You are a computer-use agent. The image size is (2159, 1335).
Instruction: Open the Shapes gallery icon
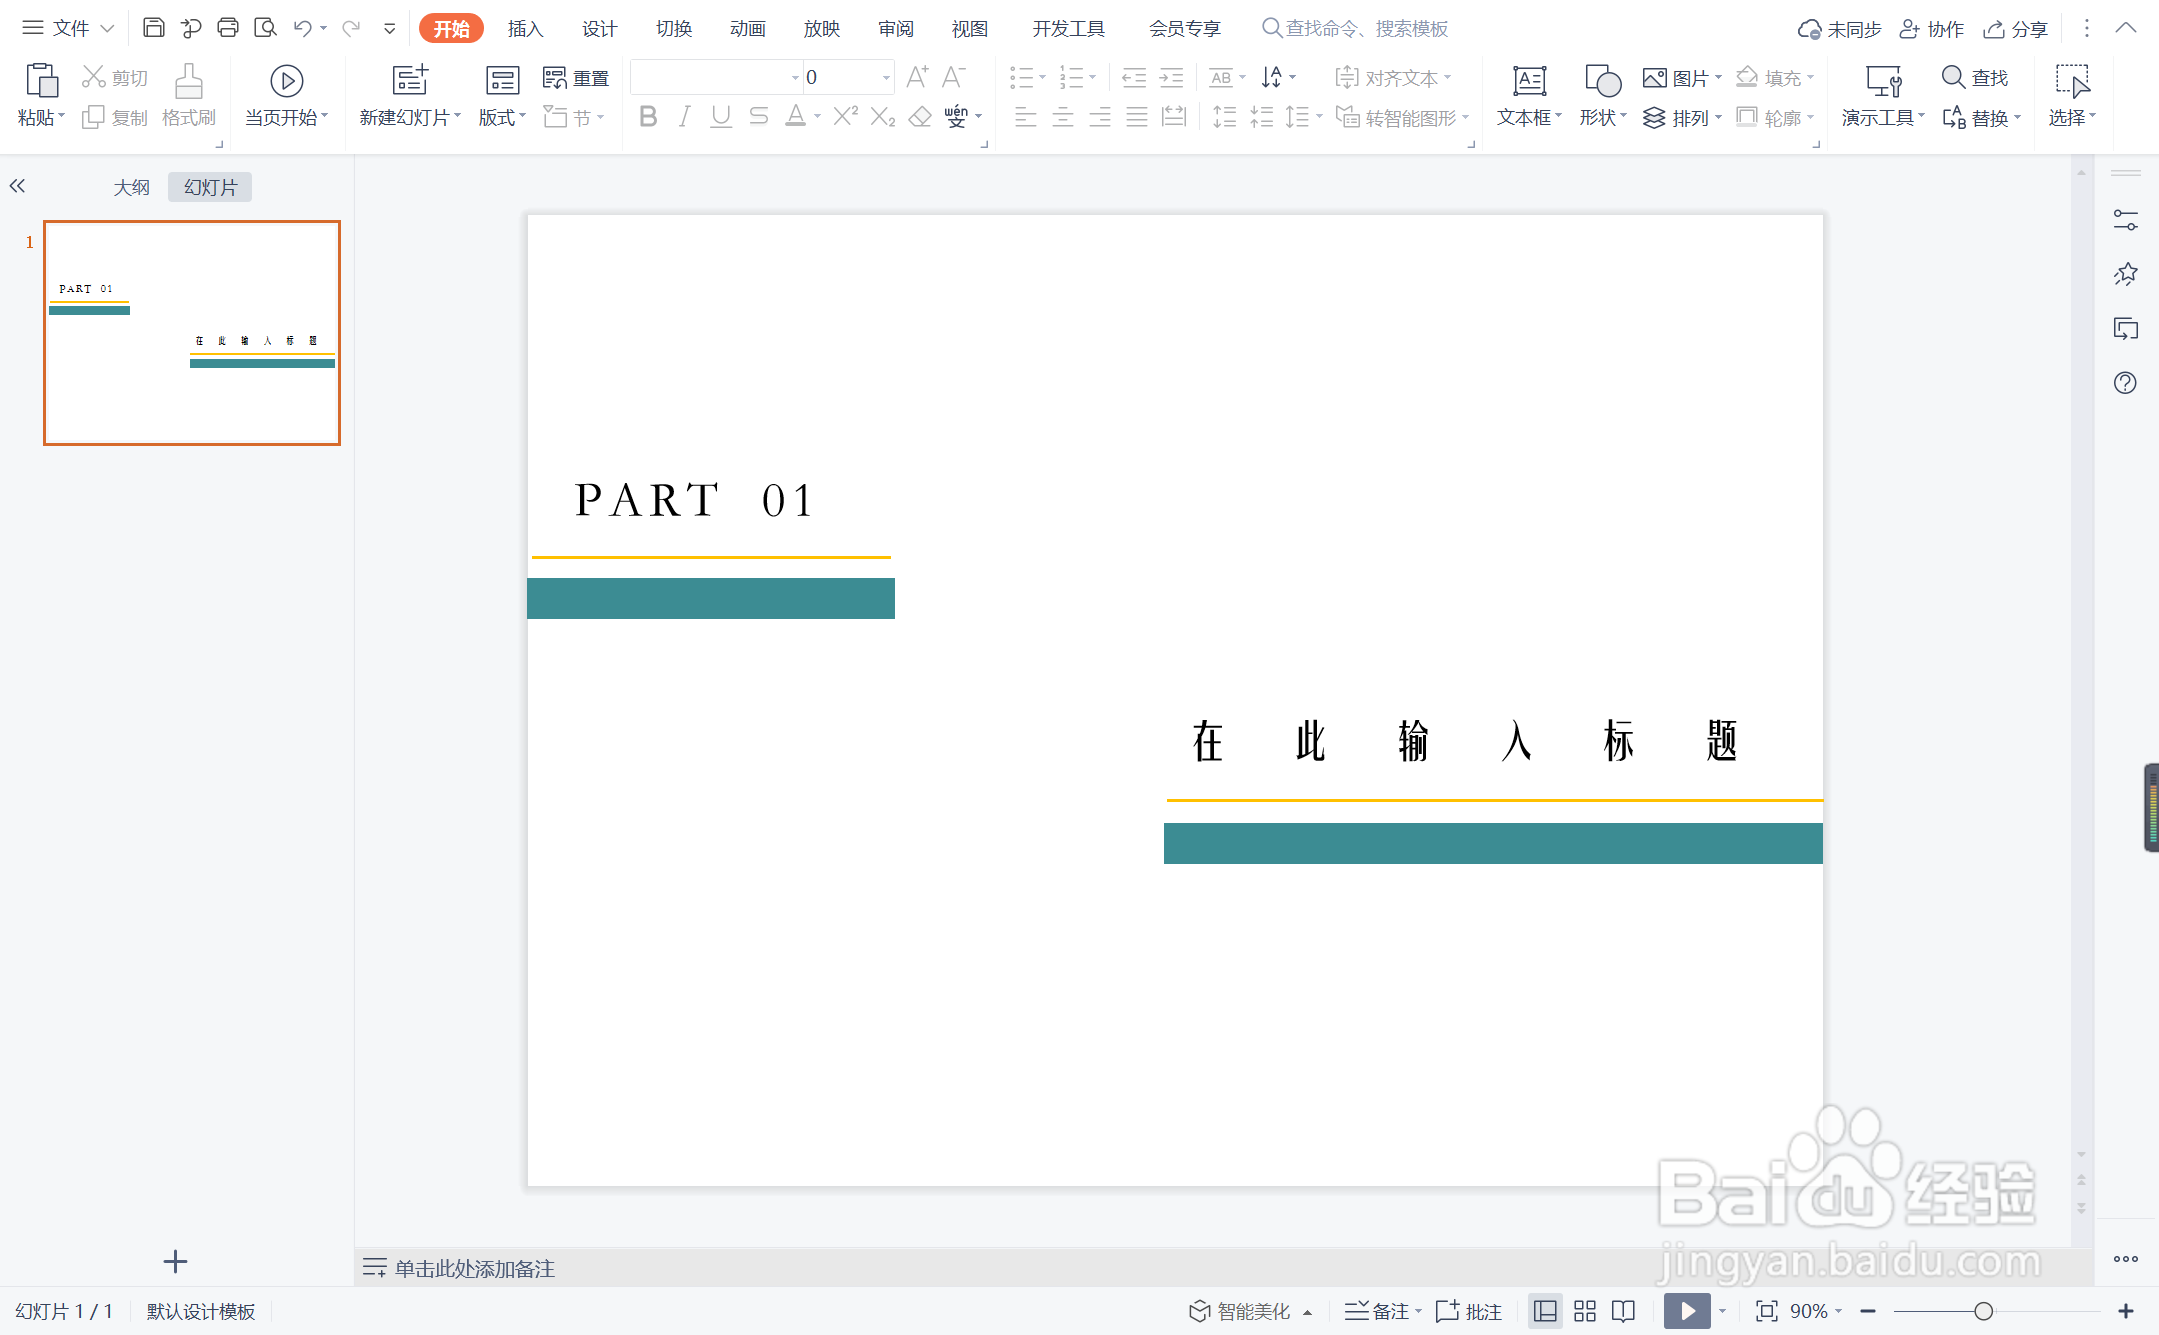[x=1602, y=81]
